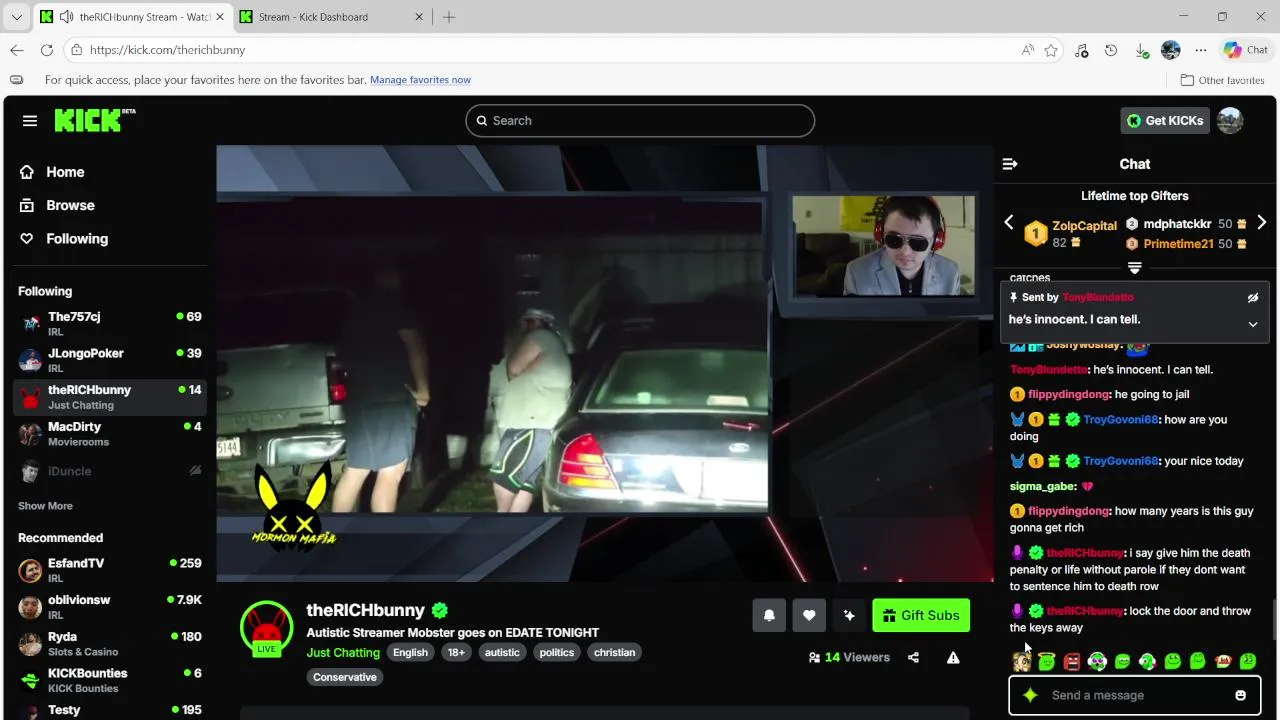The image size is (1280, 720).
Task: Click the Gift Subs button
Action: tap(921, 616)
